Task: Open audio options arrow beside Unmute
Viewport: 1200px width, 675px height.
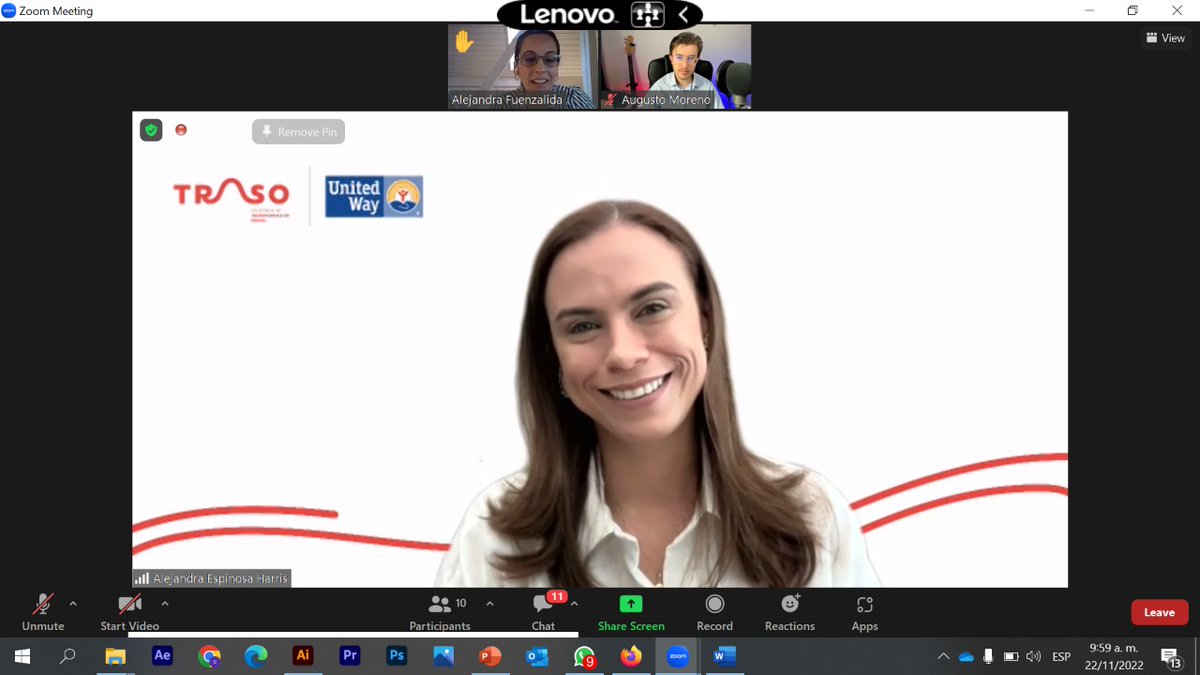Action: [x=73, y=604]
